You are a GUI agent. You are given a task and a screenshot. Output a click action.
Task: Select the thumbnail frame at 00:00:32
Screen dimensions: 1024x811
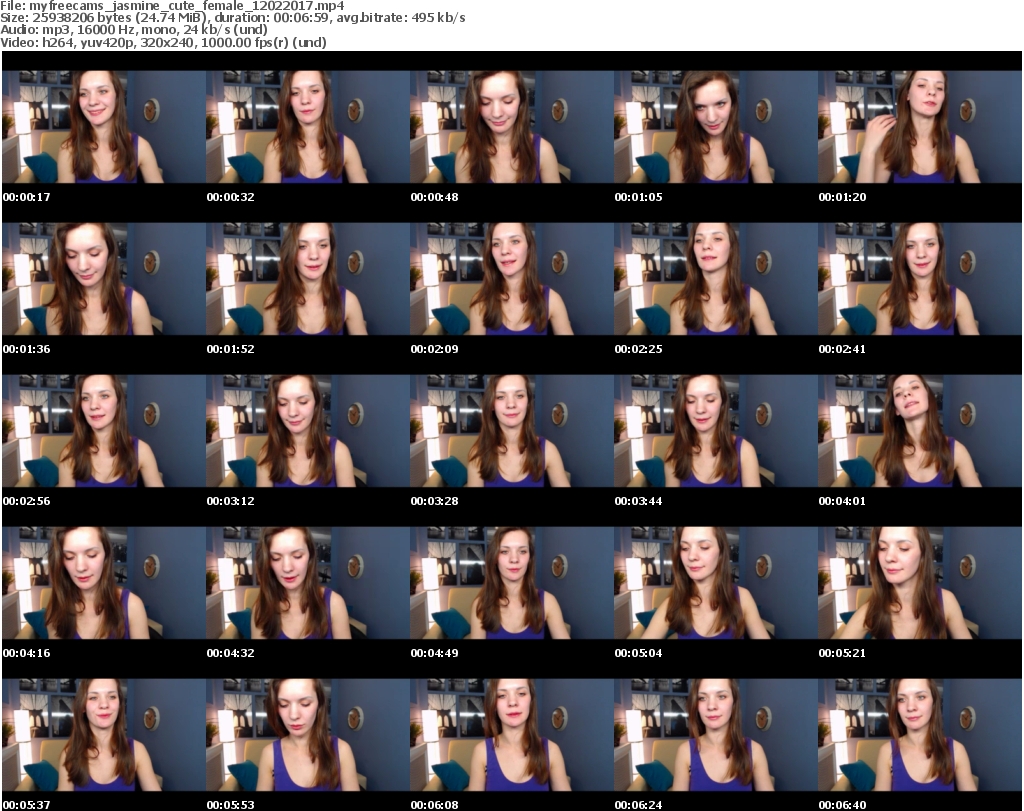(x=308, y=127)
